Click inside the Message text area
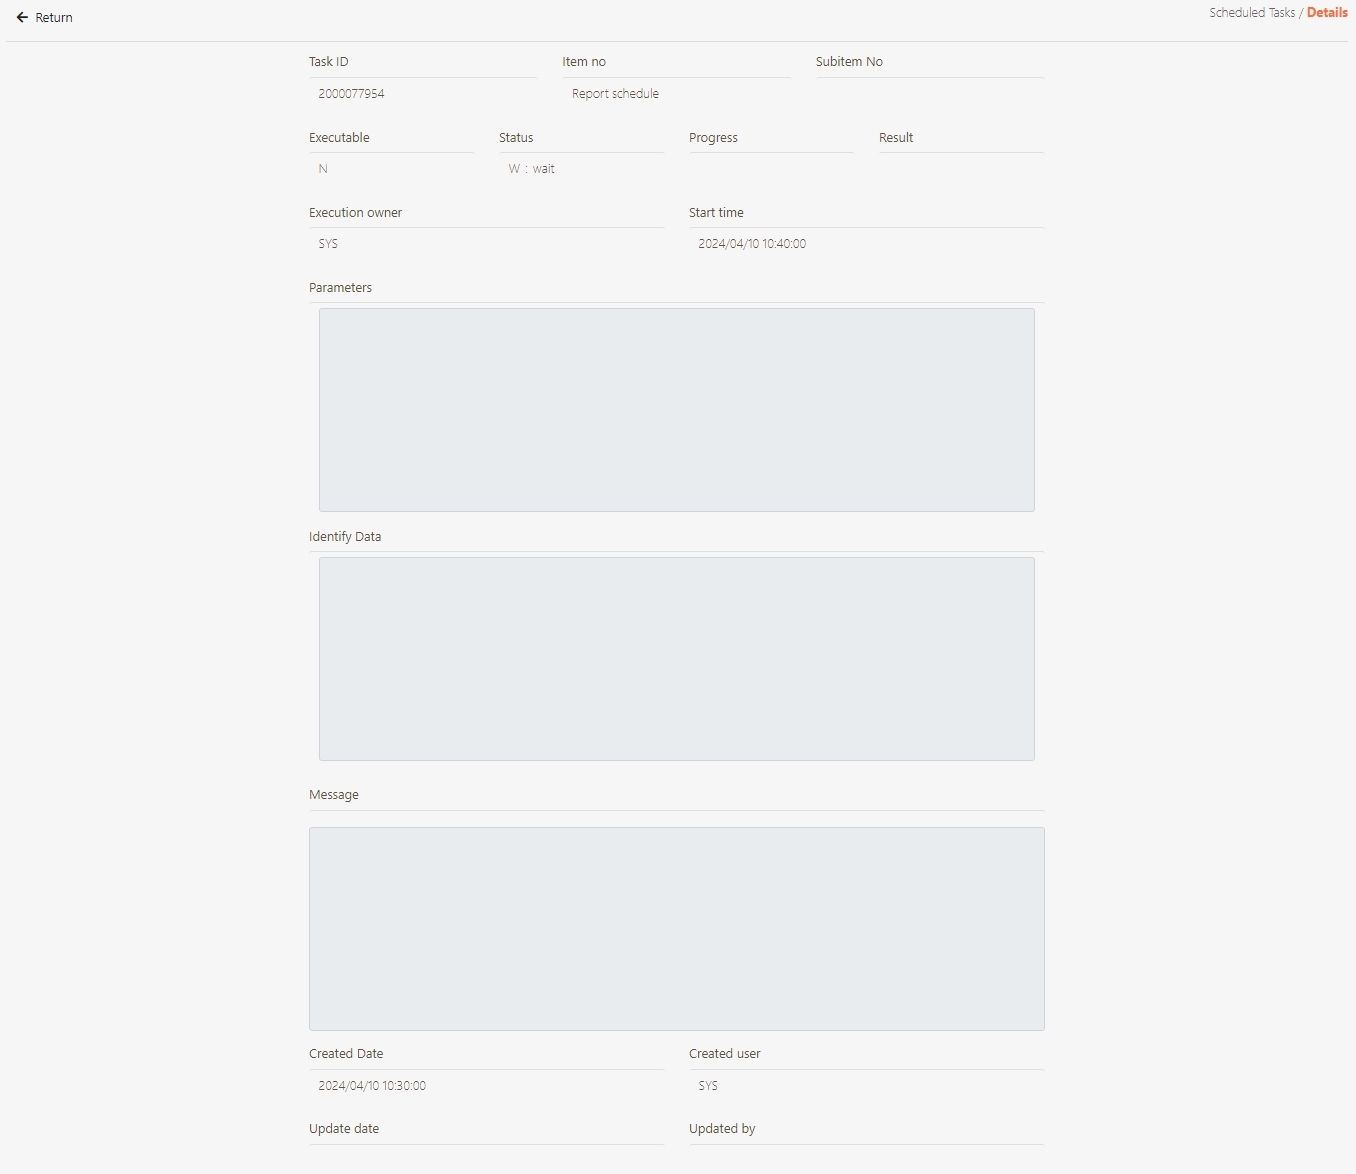Screen dimensions: 1356x1174 (676, 929)
